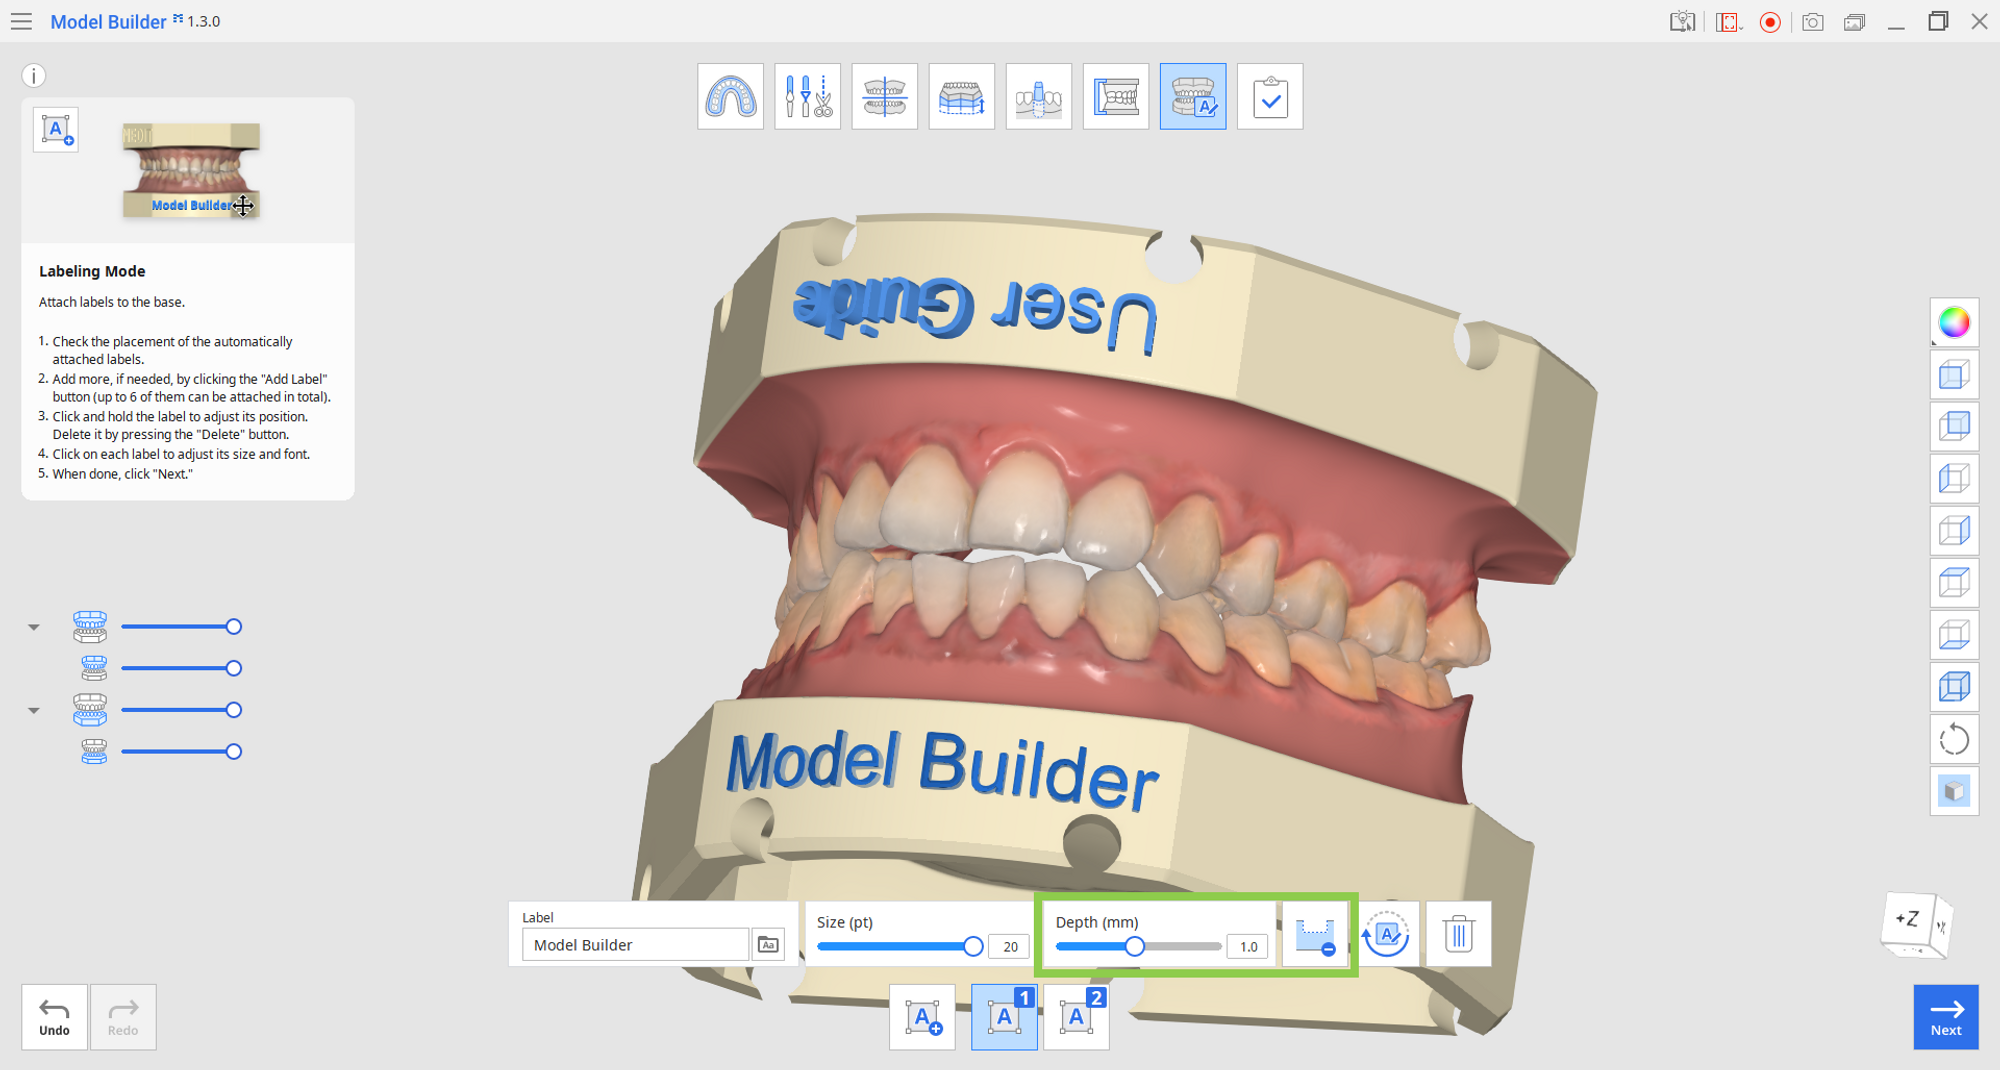This screenshot has width=2000, height=1070.
Task: Click the Undo button
Action: 54,1017
